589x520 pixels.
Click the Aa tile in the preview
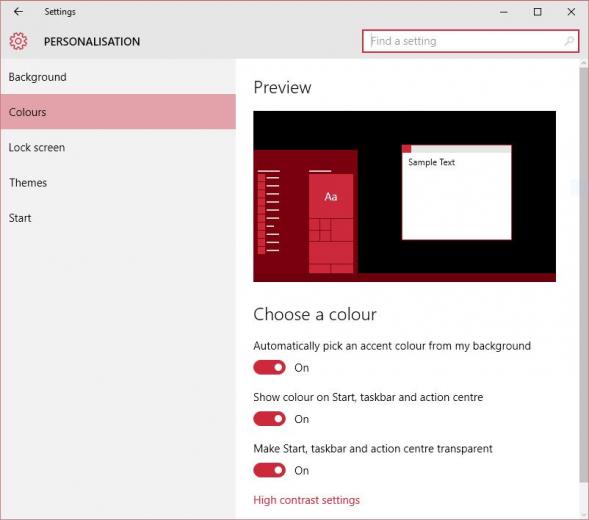(x=331, y=197)
